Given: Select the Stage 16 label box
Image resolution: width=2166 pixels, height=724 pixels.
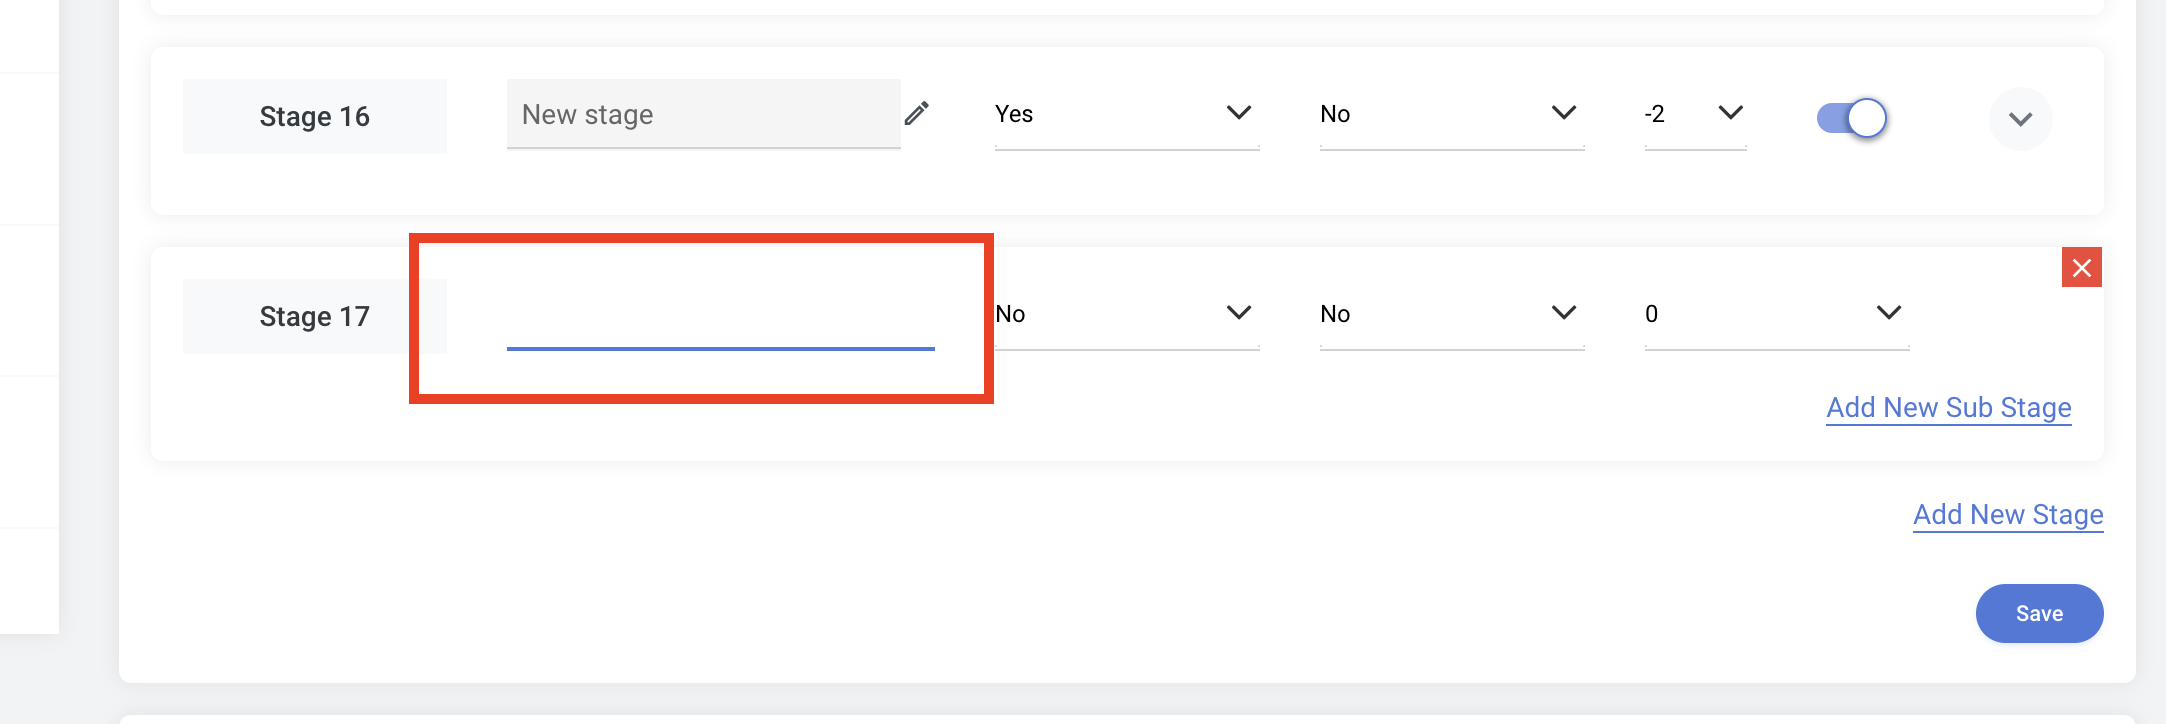Looking at the screenshot, I should (x=315, y=116).
